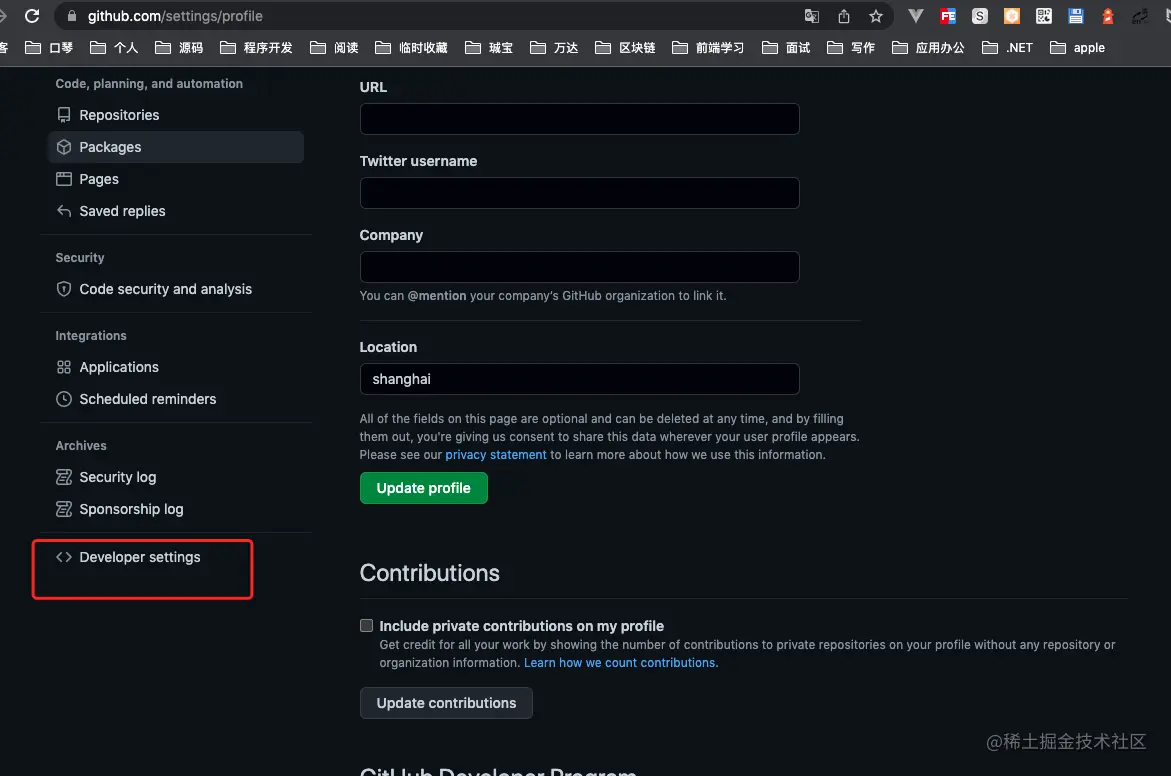Open Pages settings in sidebar

tap(176, 179)
